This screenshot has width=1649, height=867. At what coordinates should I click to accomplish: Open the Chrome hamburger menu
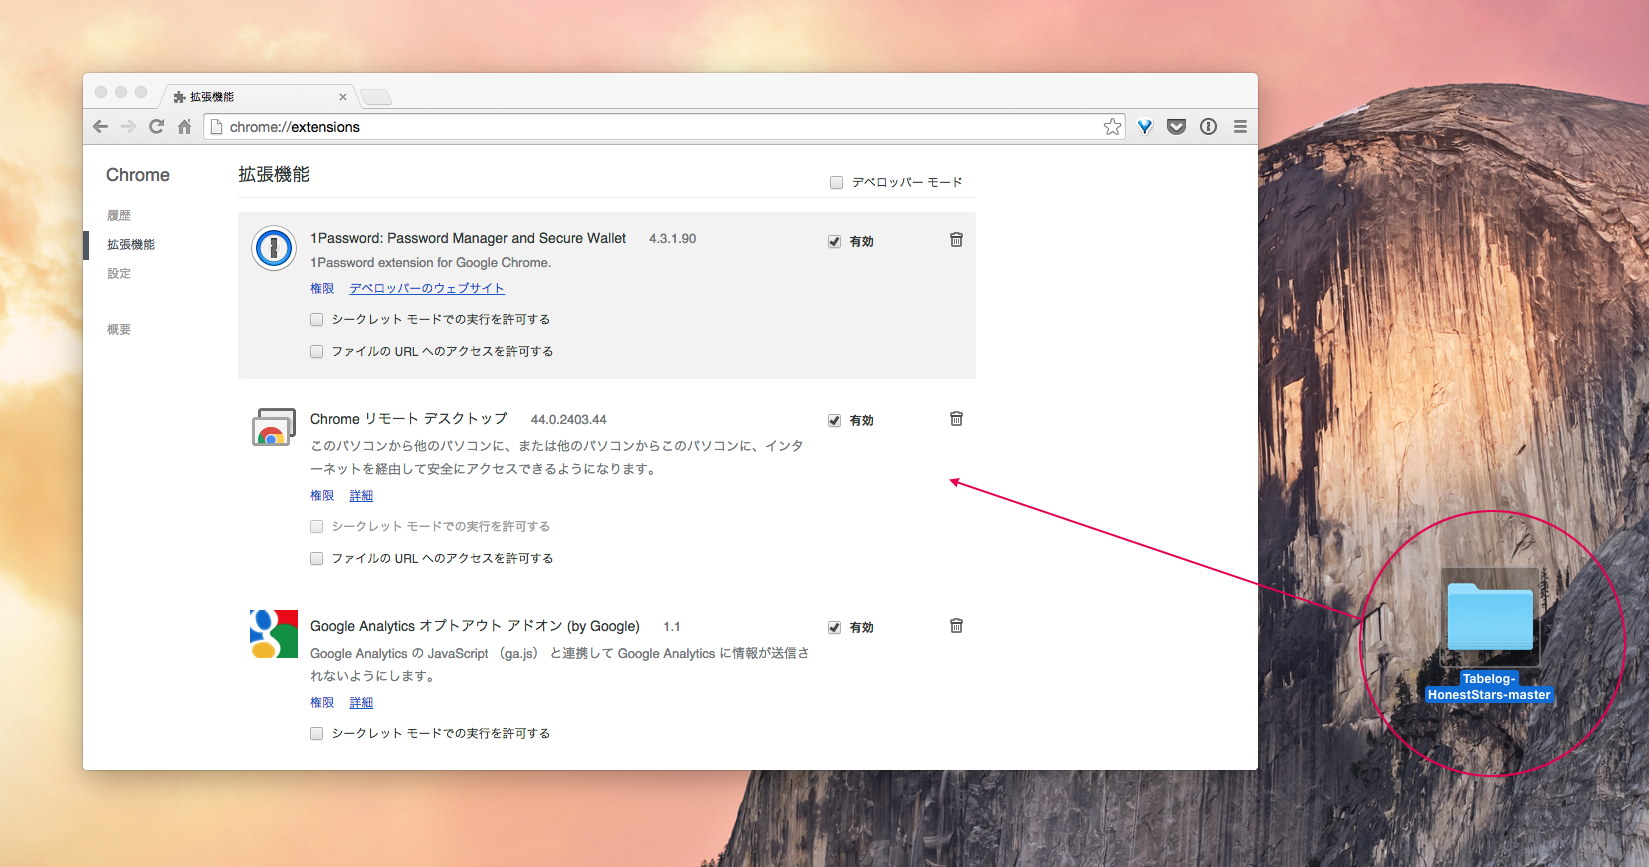click(1240, 127)
